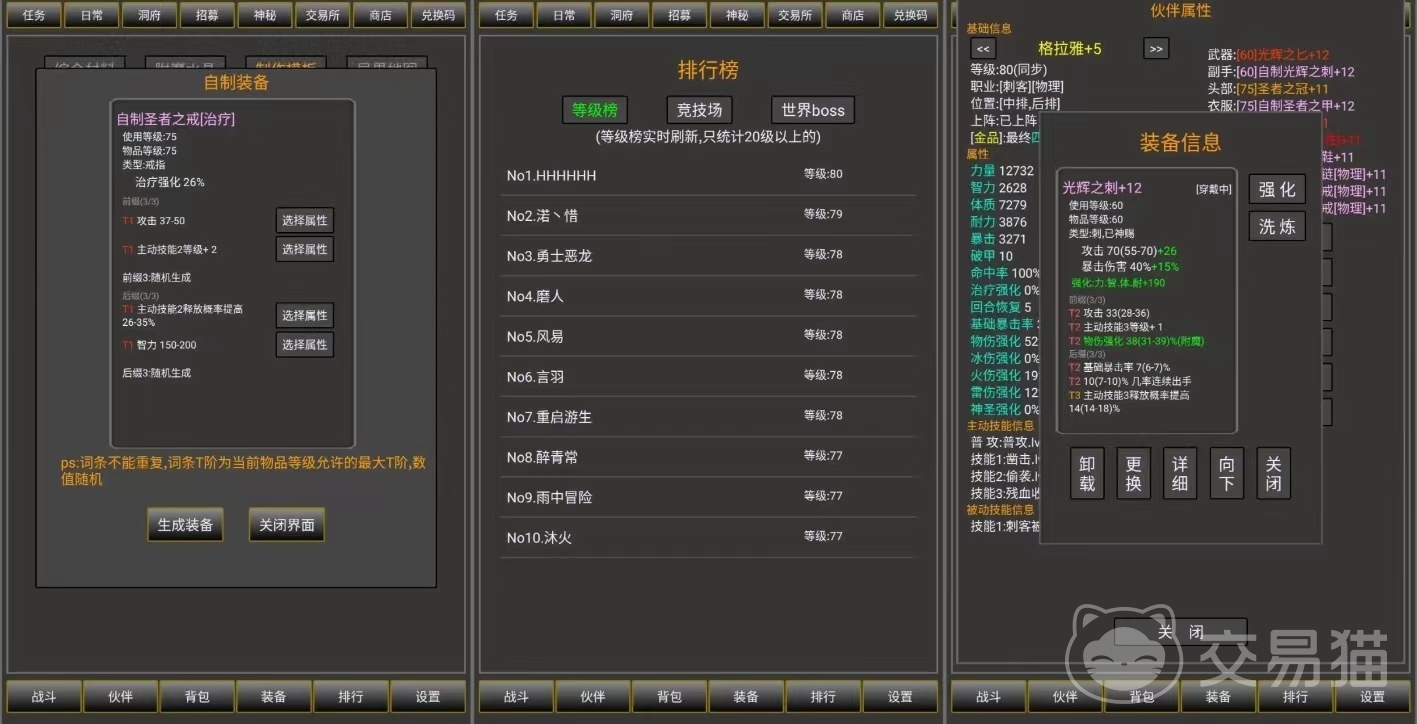Select ranking entry No3.勇士恶龙

coord(709,255)
